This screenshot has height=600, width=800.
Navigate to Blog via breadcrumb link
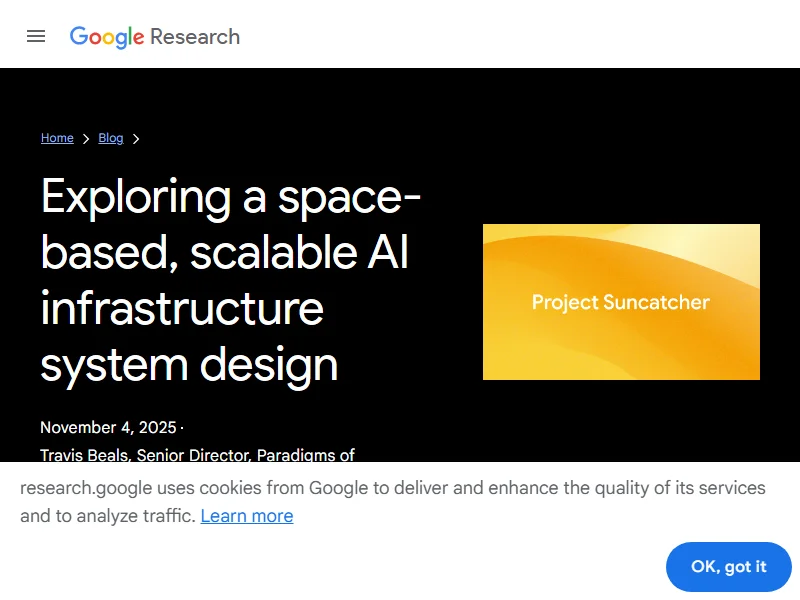click(x=110, y=138)
